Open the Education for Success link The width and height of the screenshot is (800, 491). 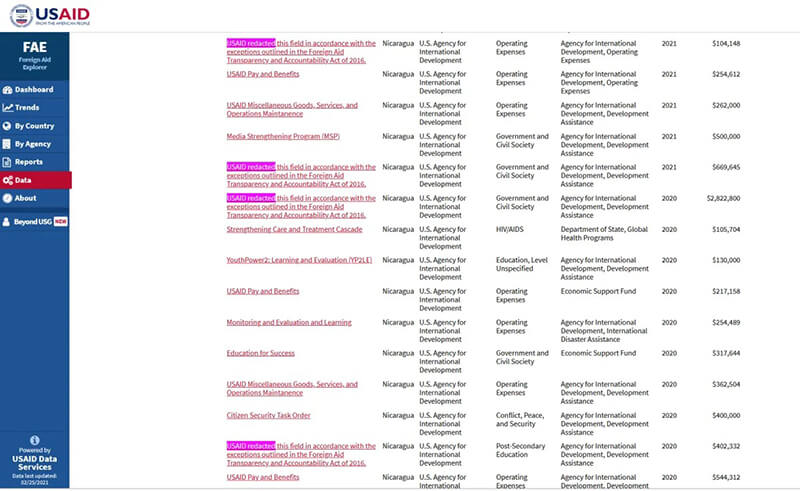click(x=260, y=353)
